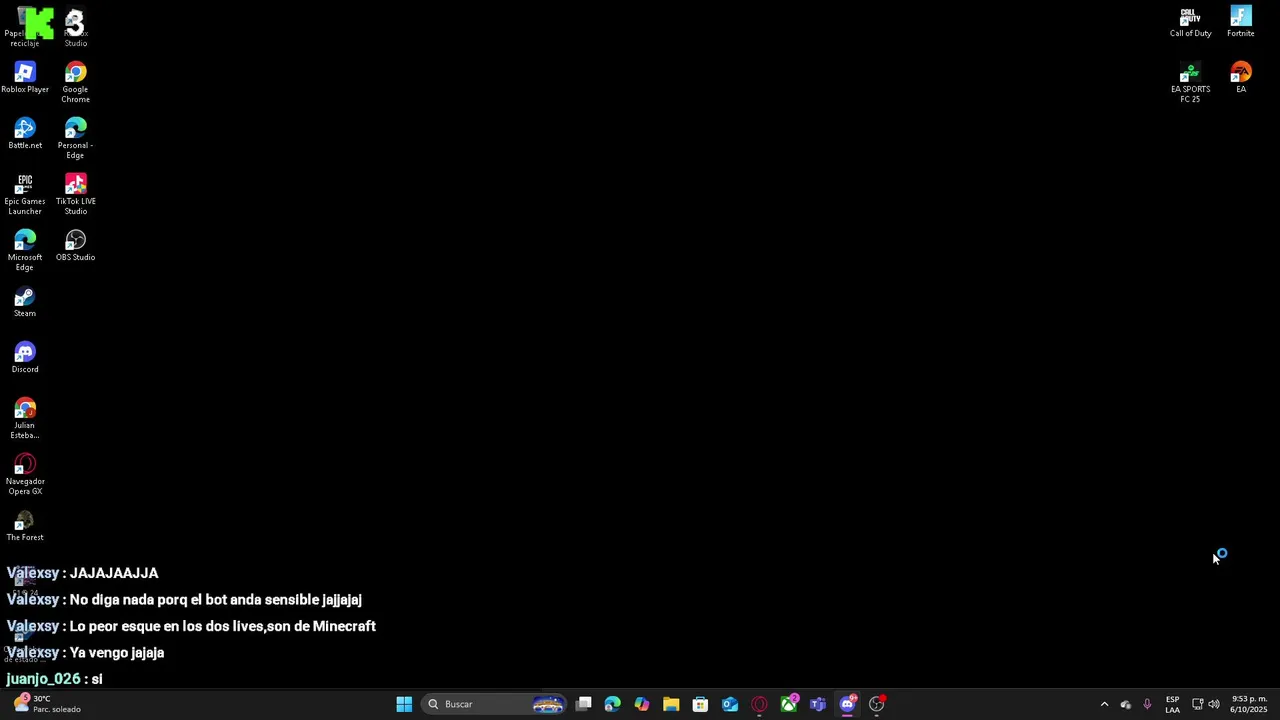Select the Roblox Studio desktop shortcut
This screenshot has width=1280, height=720.
point(75,27)
